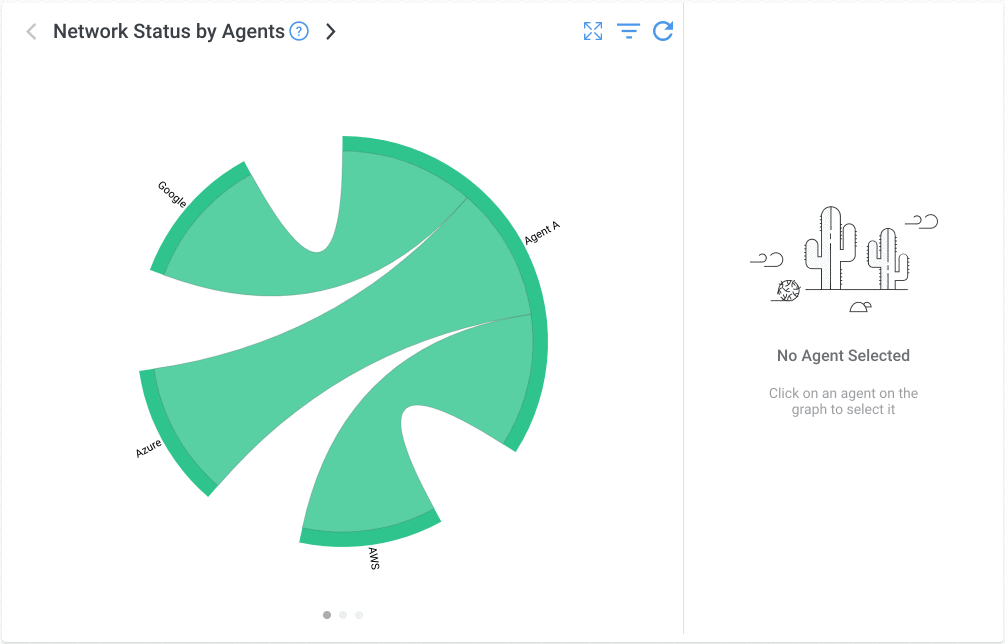Click the cactus desert illustration
The width and height of the screenshot is (1005, 644).
(x=843, y=255)
